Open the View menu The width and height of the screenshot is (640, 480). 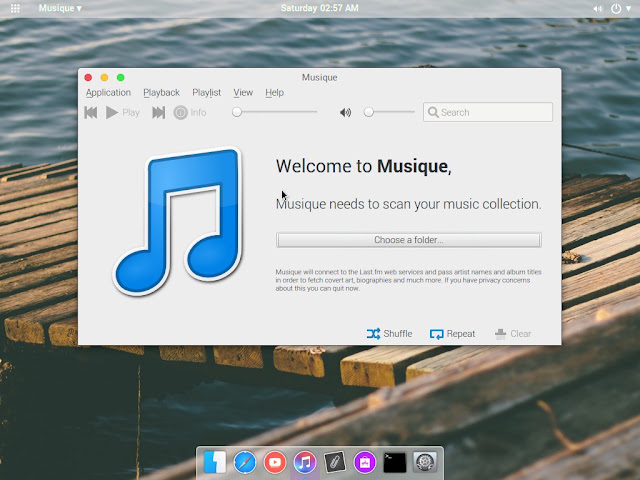click(x=243, y=93)
